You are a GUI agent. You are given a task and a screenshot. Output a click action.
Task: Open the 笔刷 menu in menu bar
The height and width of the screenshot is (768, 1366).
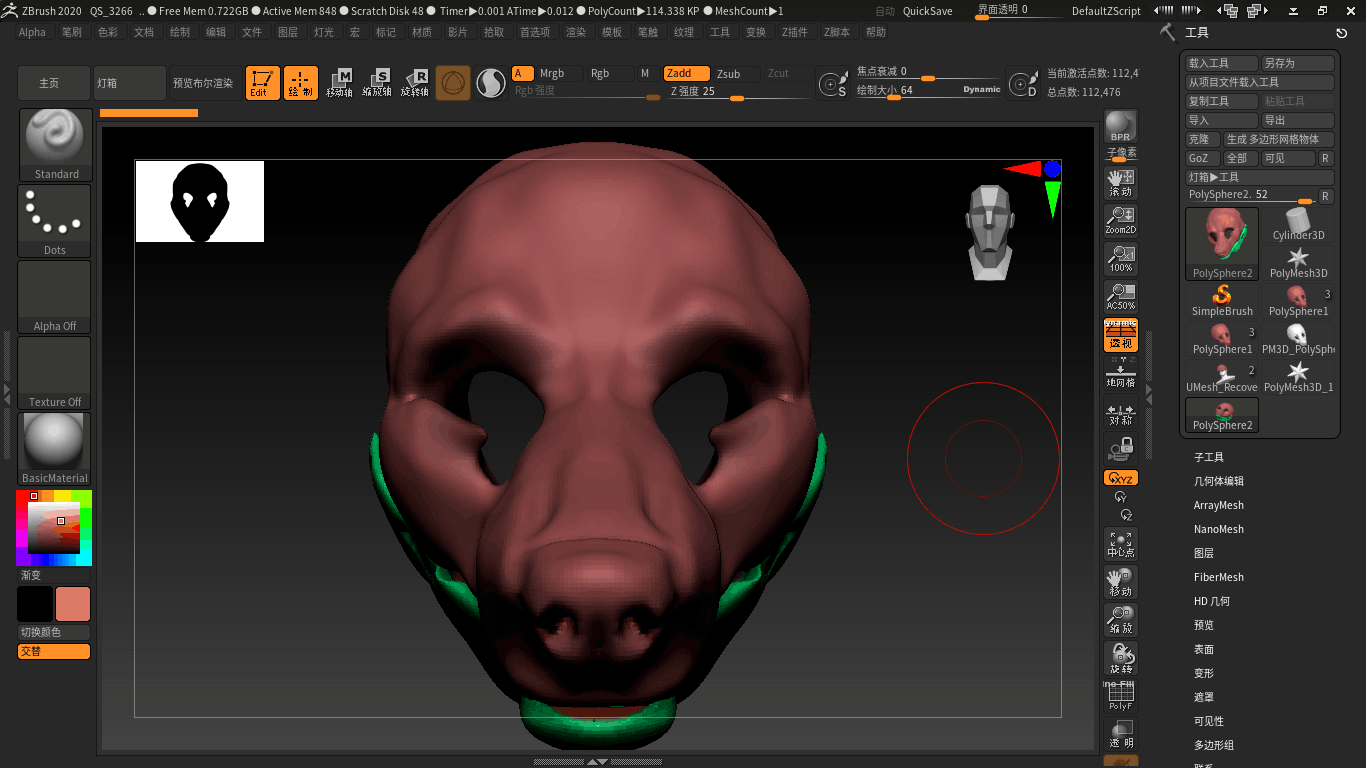pyautogui.click(x=71, y=32)
